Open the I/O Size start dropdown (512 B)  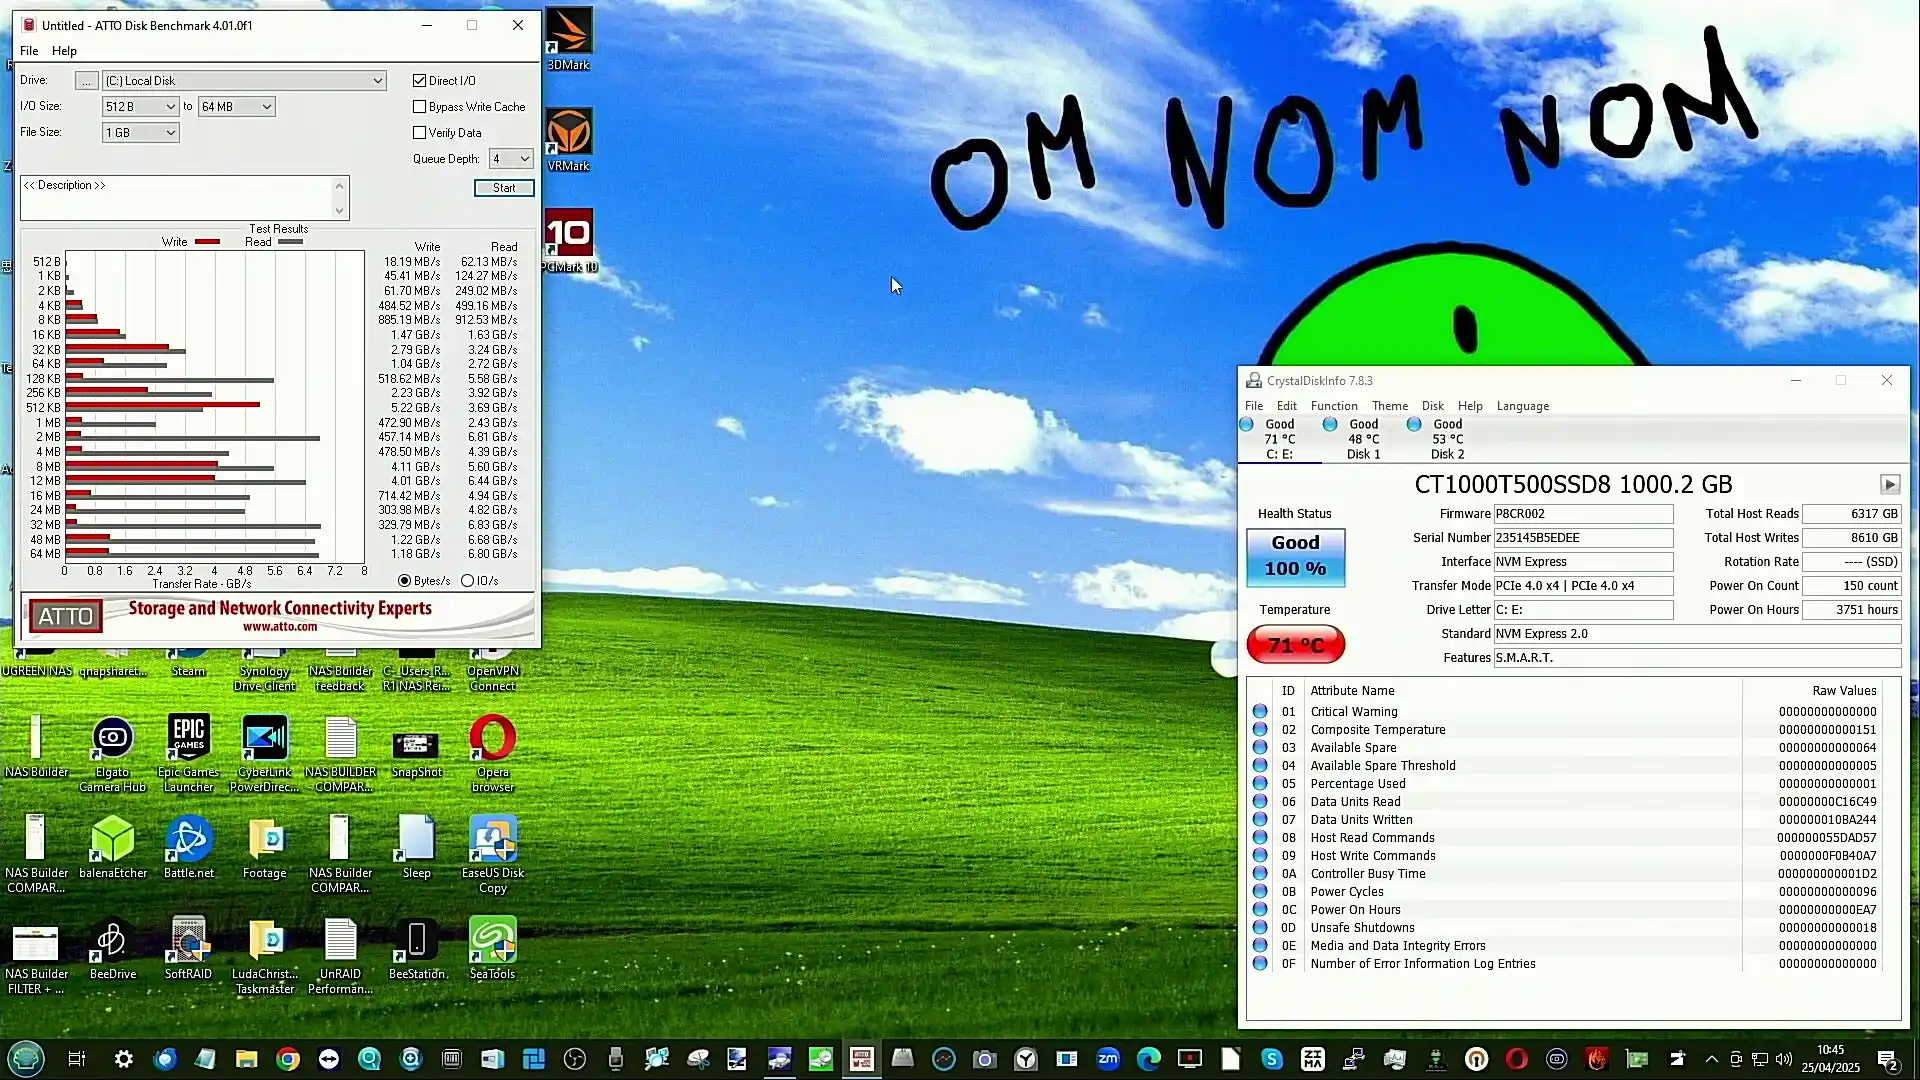tap(140, 107)
